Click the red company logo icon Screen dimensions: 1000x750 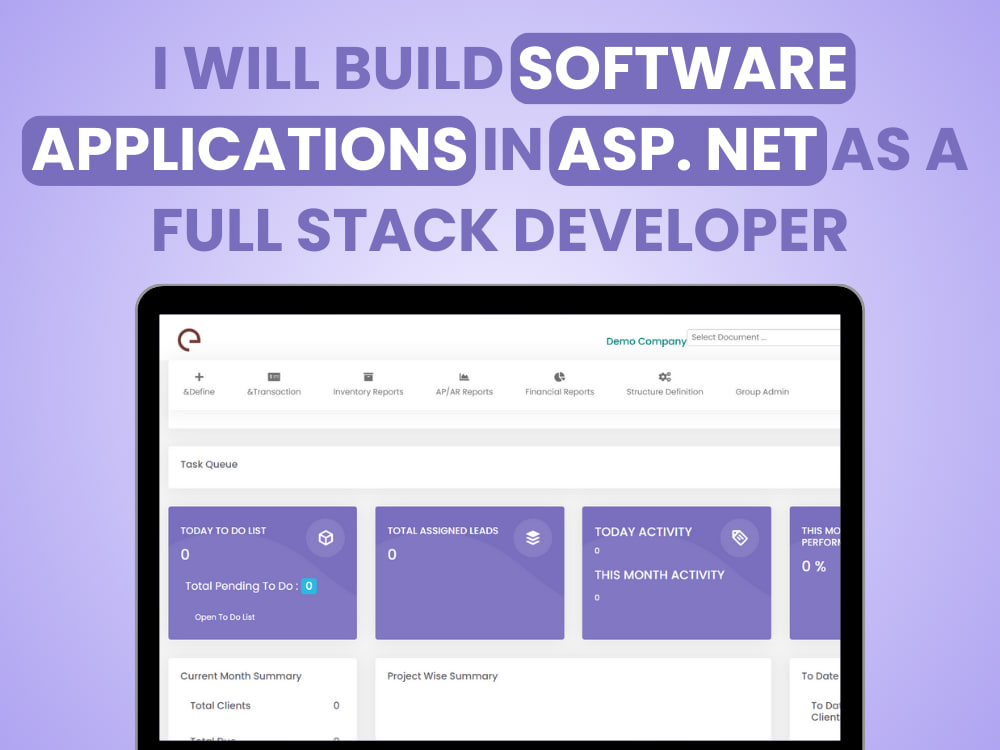[x=189, y=339]
